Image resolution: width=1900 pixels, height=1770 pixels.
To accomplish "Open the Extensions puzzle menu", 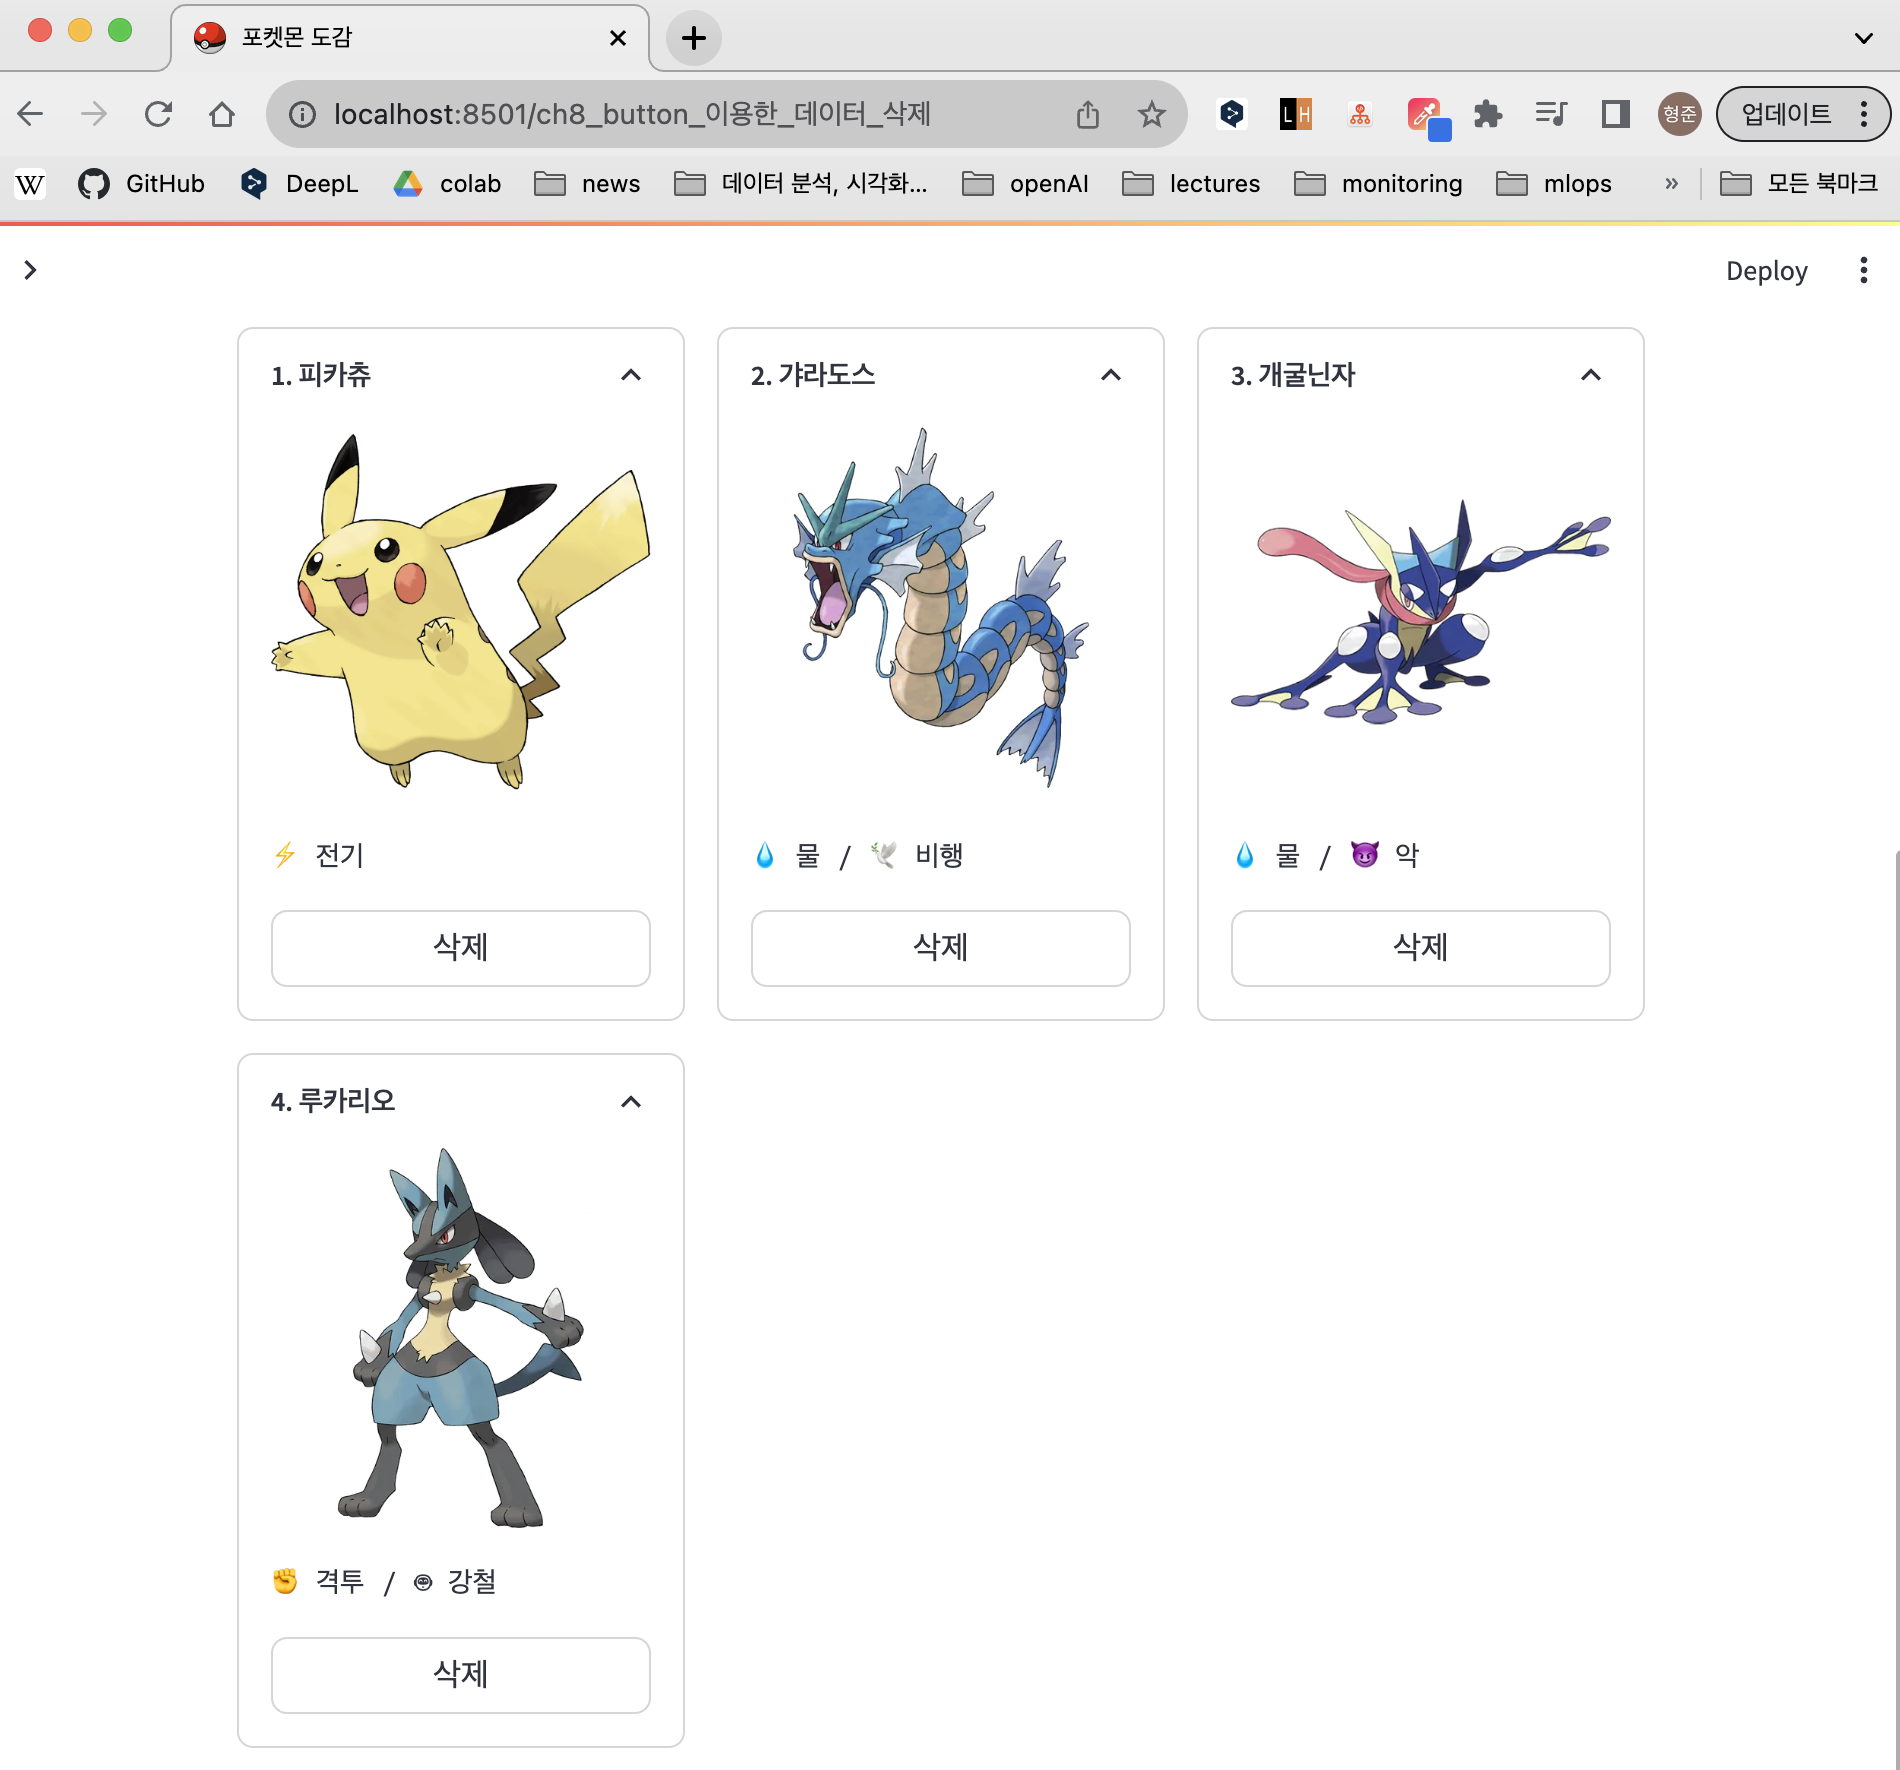I will point(1488,114).
